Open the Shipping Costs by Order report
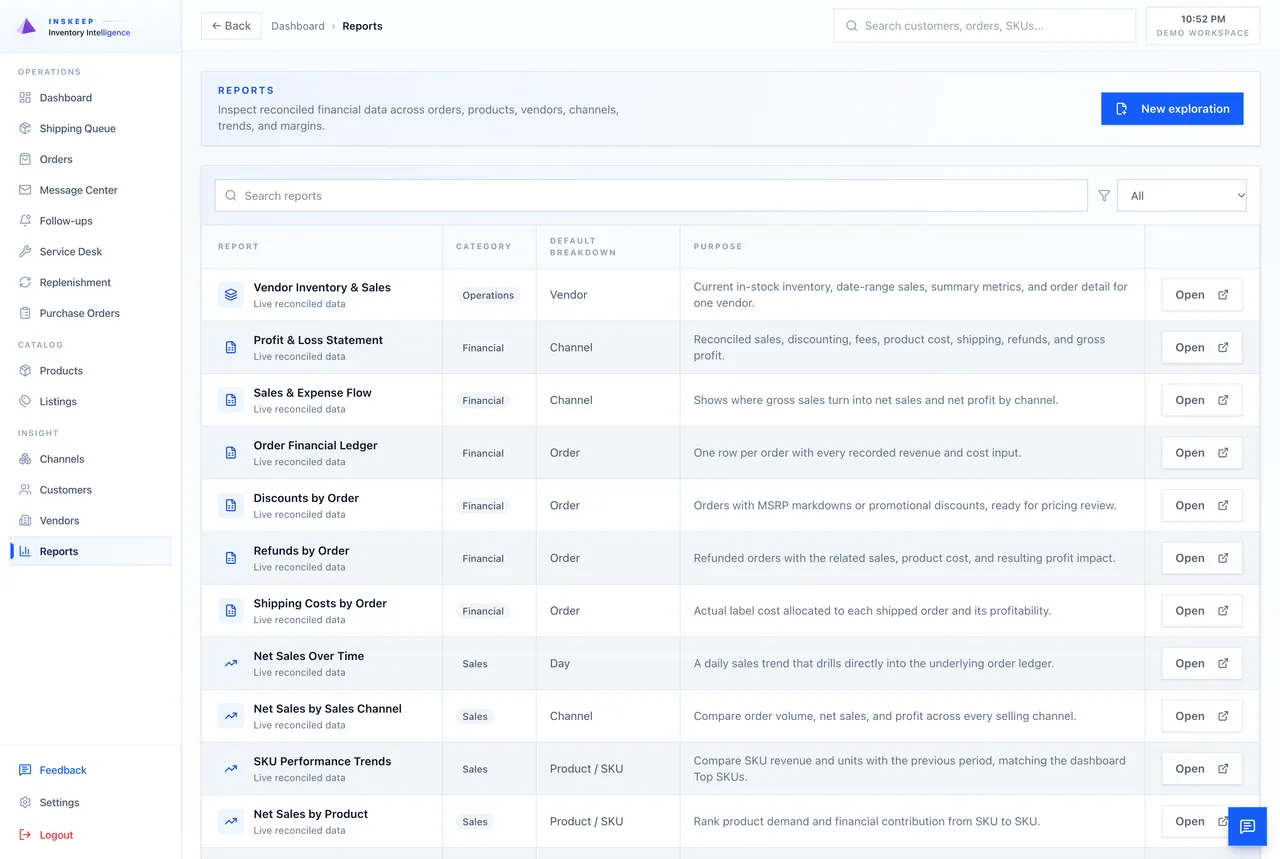This screenshot has width=1280, height=859. click(x=1202, y=610)
